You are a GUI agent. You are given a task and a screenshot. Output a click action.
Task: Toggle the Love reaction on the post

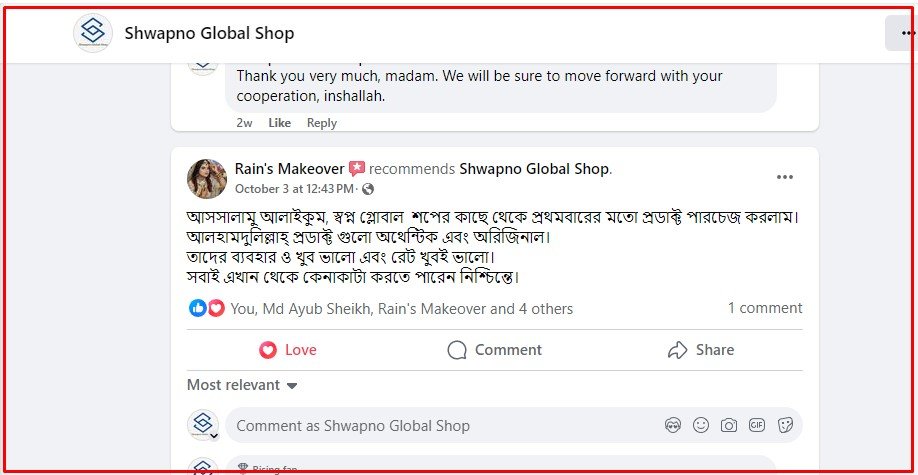288,350
